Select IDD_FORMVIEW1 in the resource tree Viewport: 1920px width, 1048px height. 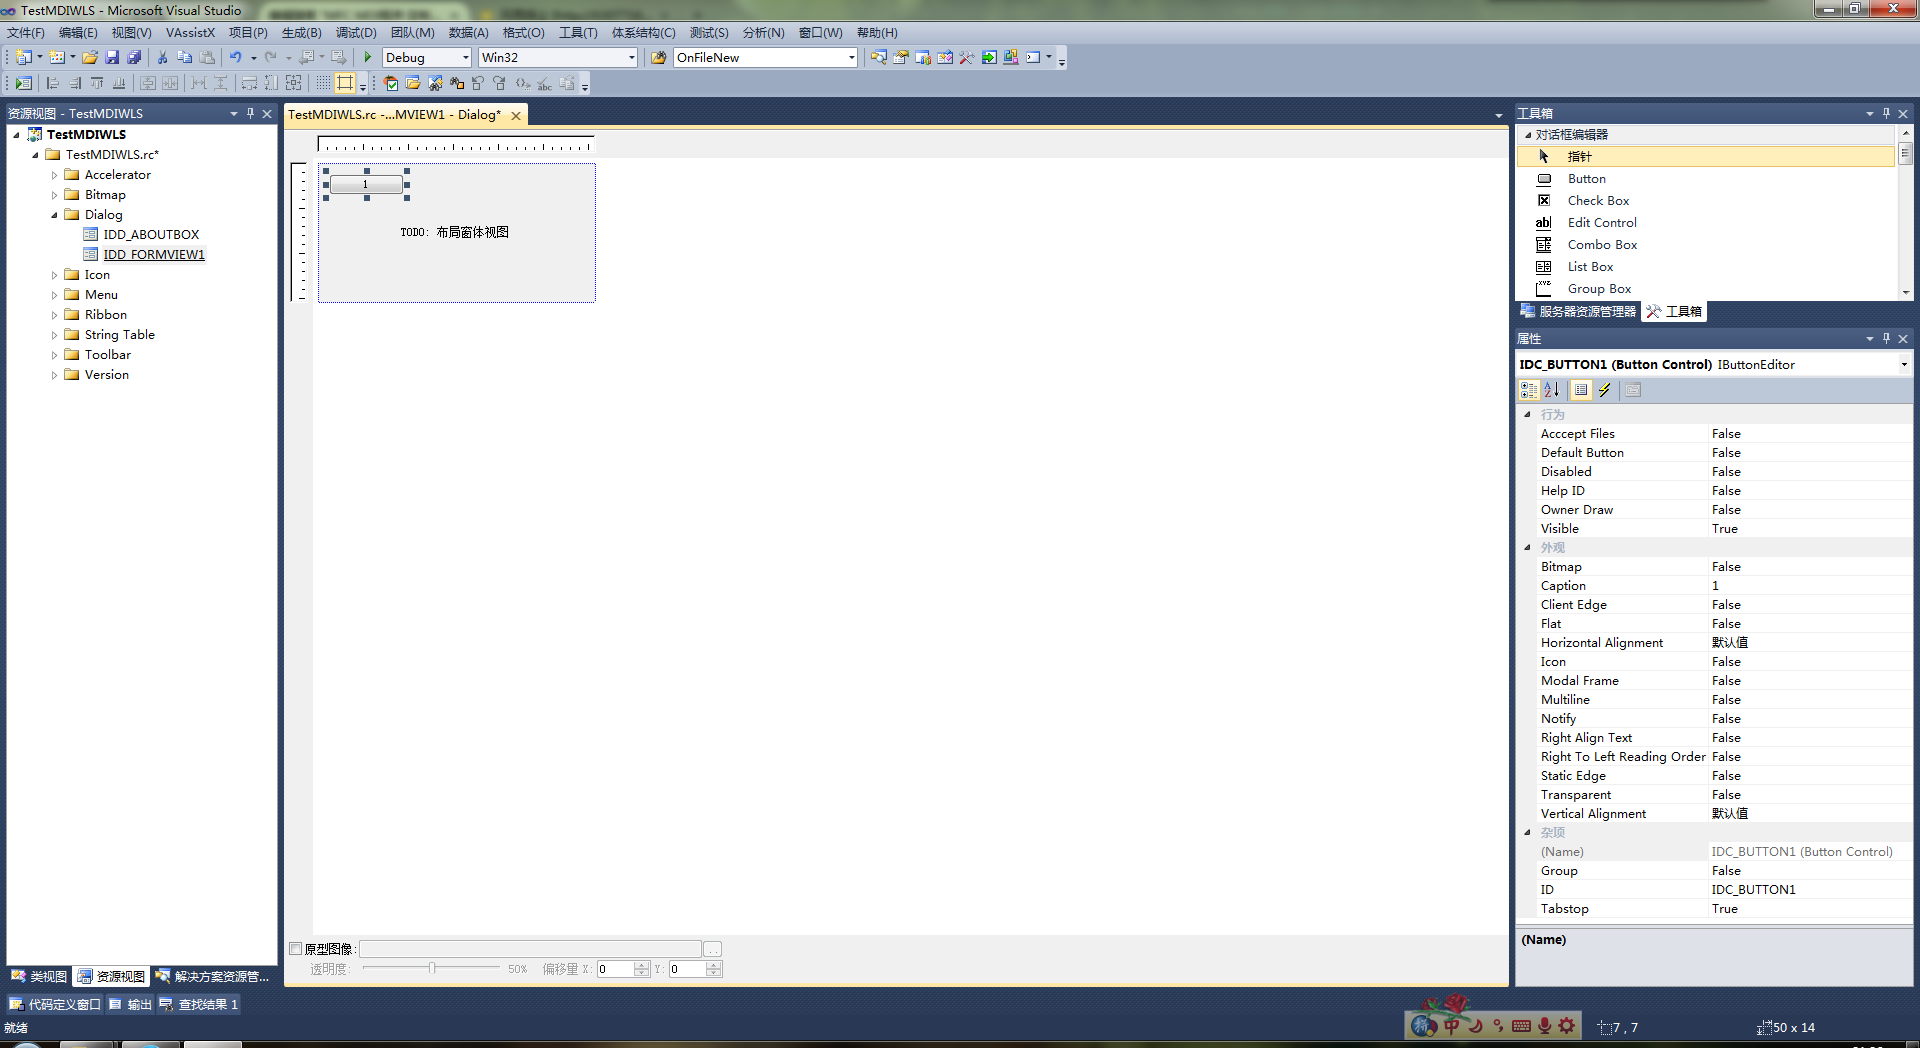pyautogui.click(x=154, y=255)
